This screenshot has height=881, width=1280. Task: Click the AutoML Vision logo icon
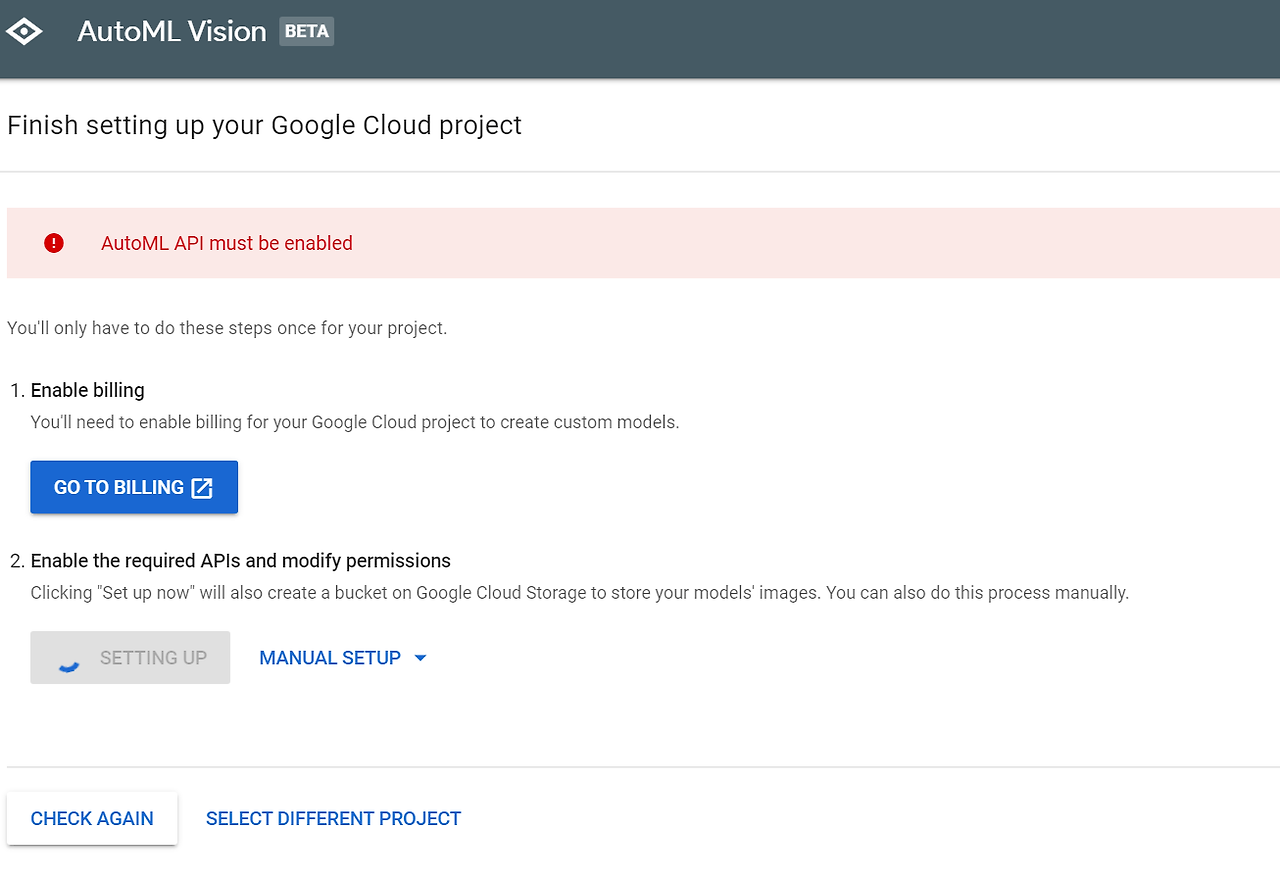tap(24, 31)
